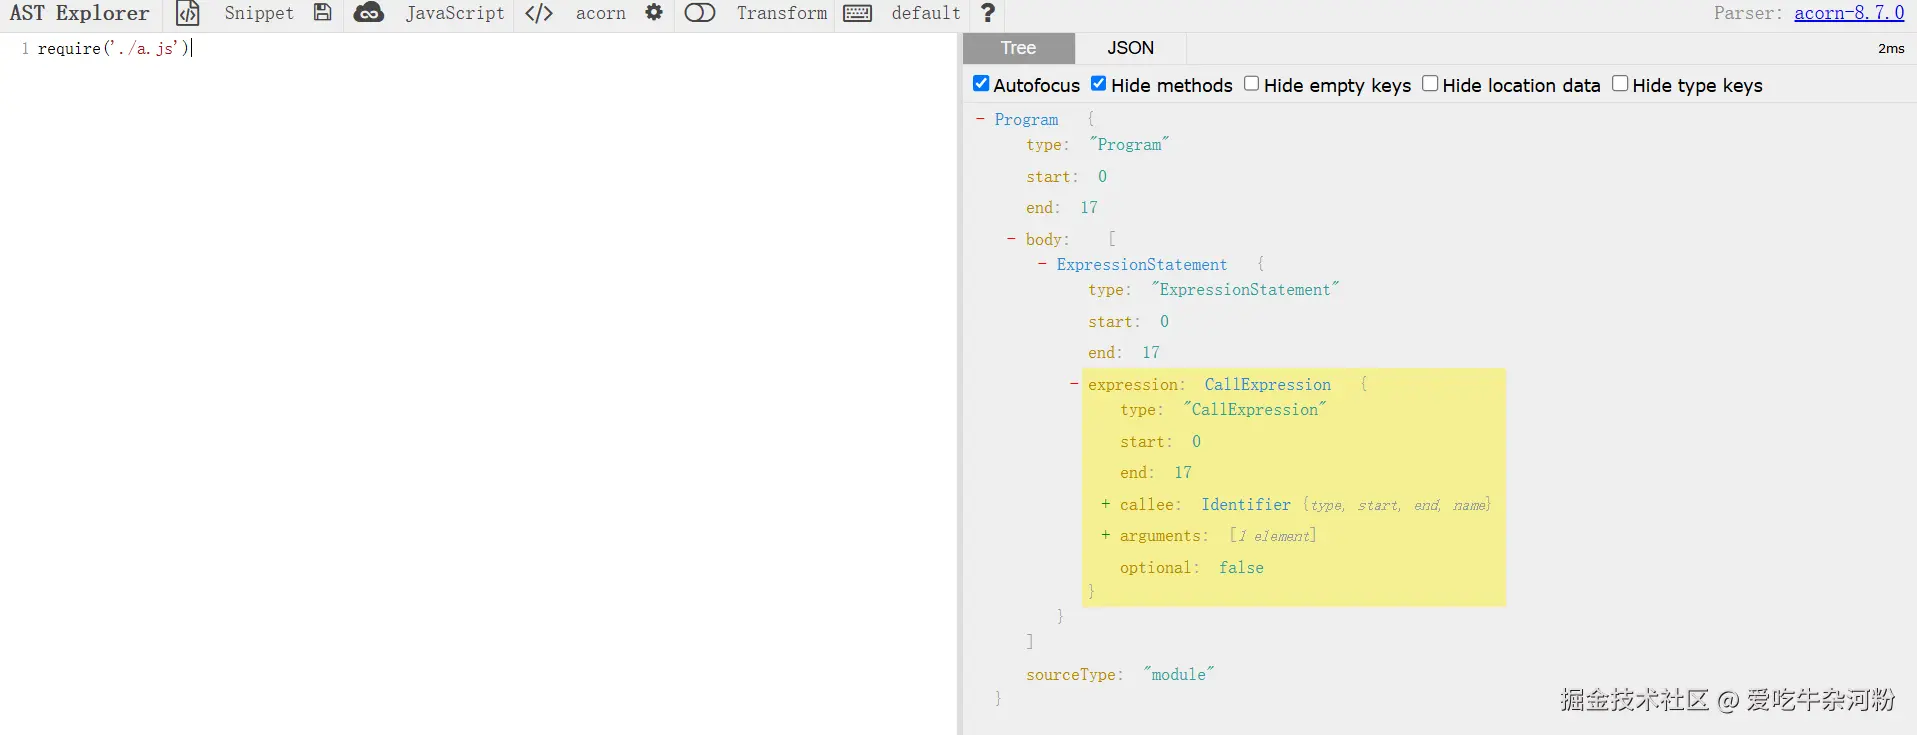Expand the callee Identifier node

tap(1105, 504)
